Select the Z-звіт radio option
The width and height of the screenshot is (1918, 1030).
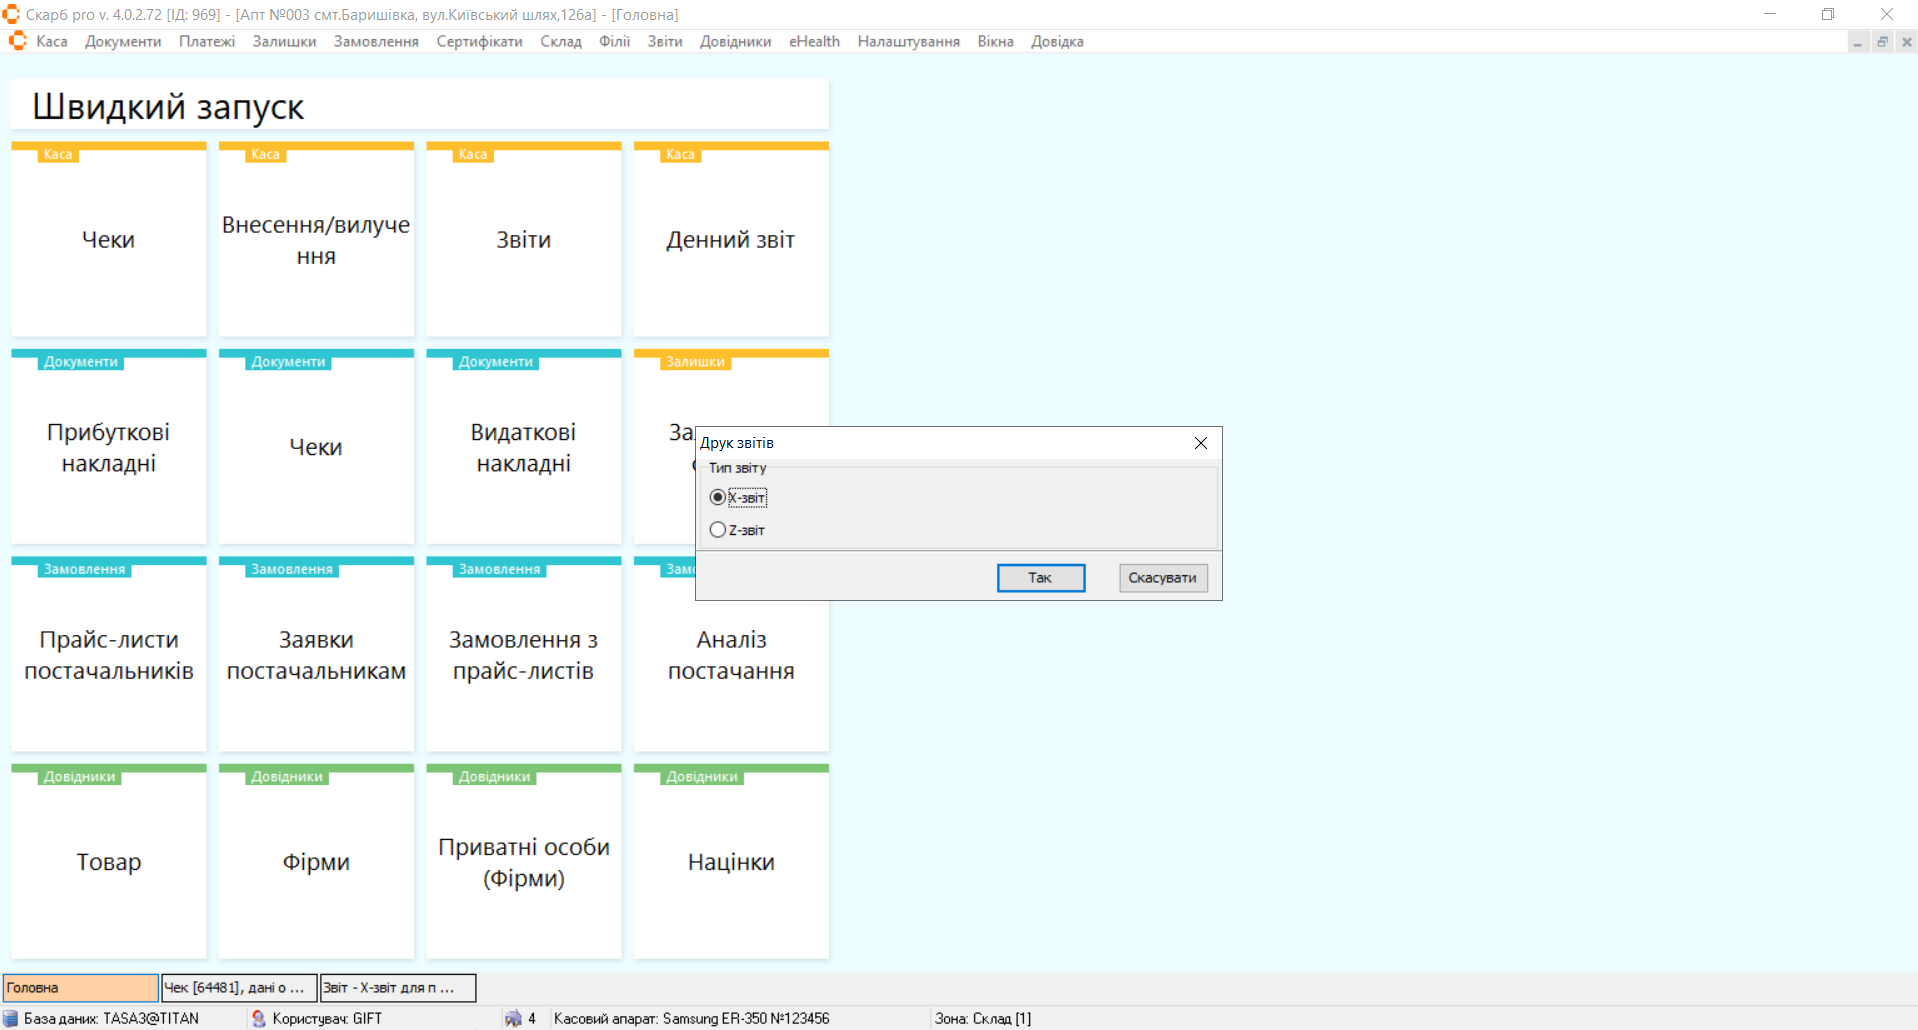pyautogui.click(x=718, y=530)
